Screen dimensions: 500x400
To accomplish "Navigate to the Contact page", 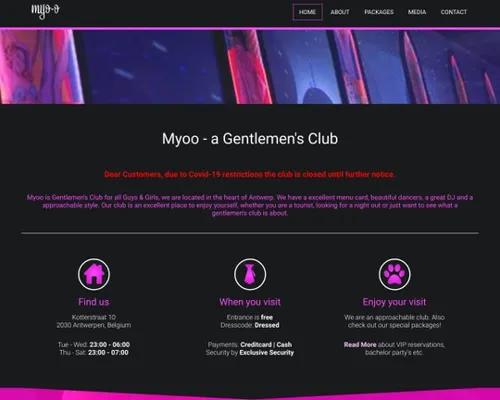I will pyautogui.click(x=454, y=12).
